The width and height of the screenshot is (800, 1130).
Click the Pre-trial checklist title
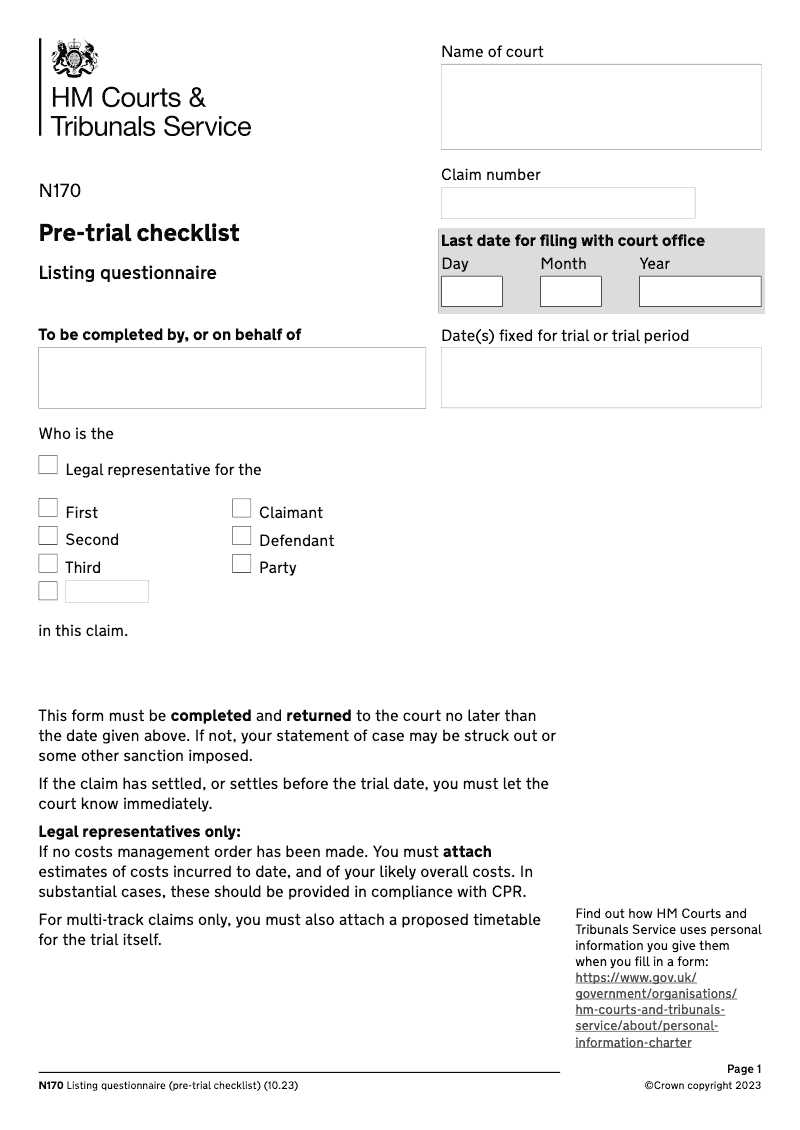pyautogui.click(x=139, y=233)
